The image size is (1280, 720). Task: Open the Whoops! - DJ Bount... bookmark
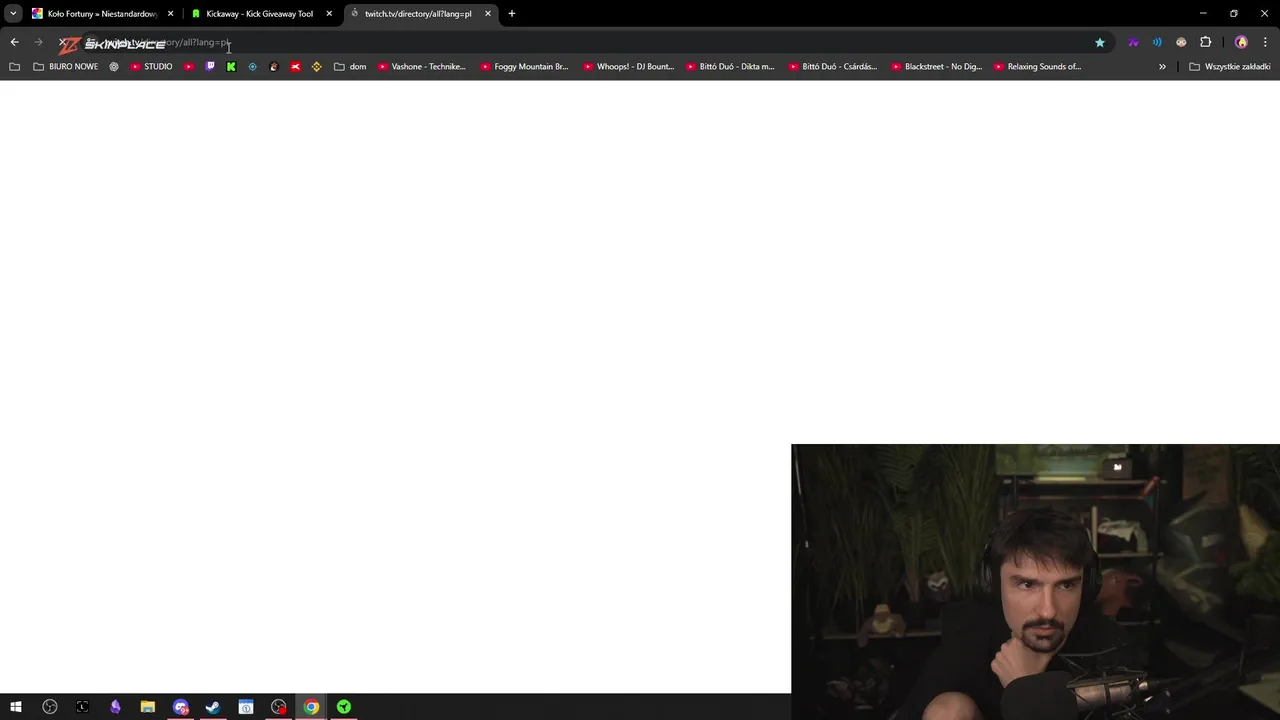click(627, 67)
